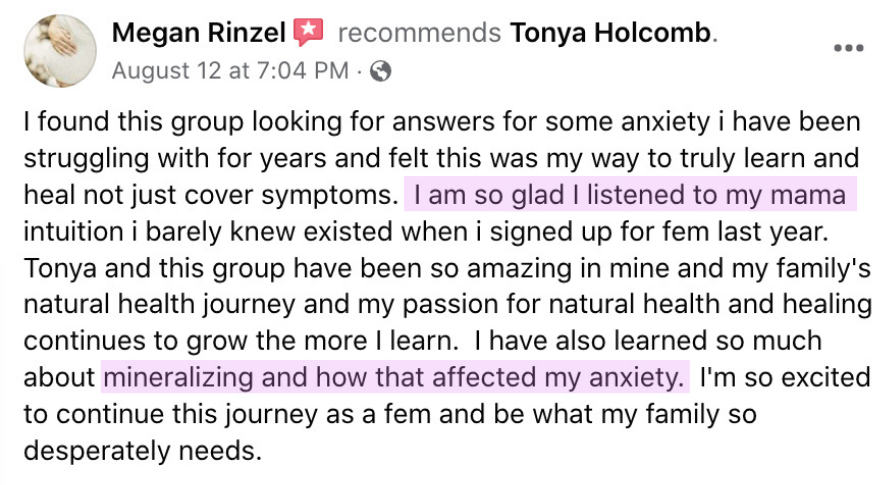This screenshot has width=891, height=485.
Task: Click the final line "desperately needs."
Action: tap(142, 451)
